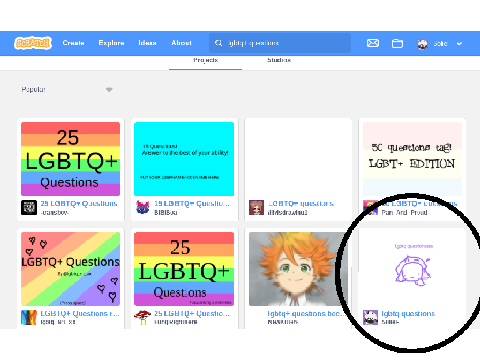Open the Create menu item

(x=73, y=43)
